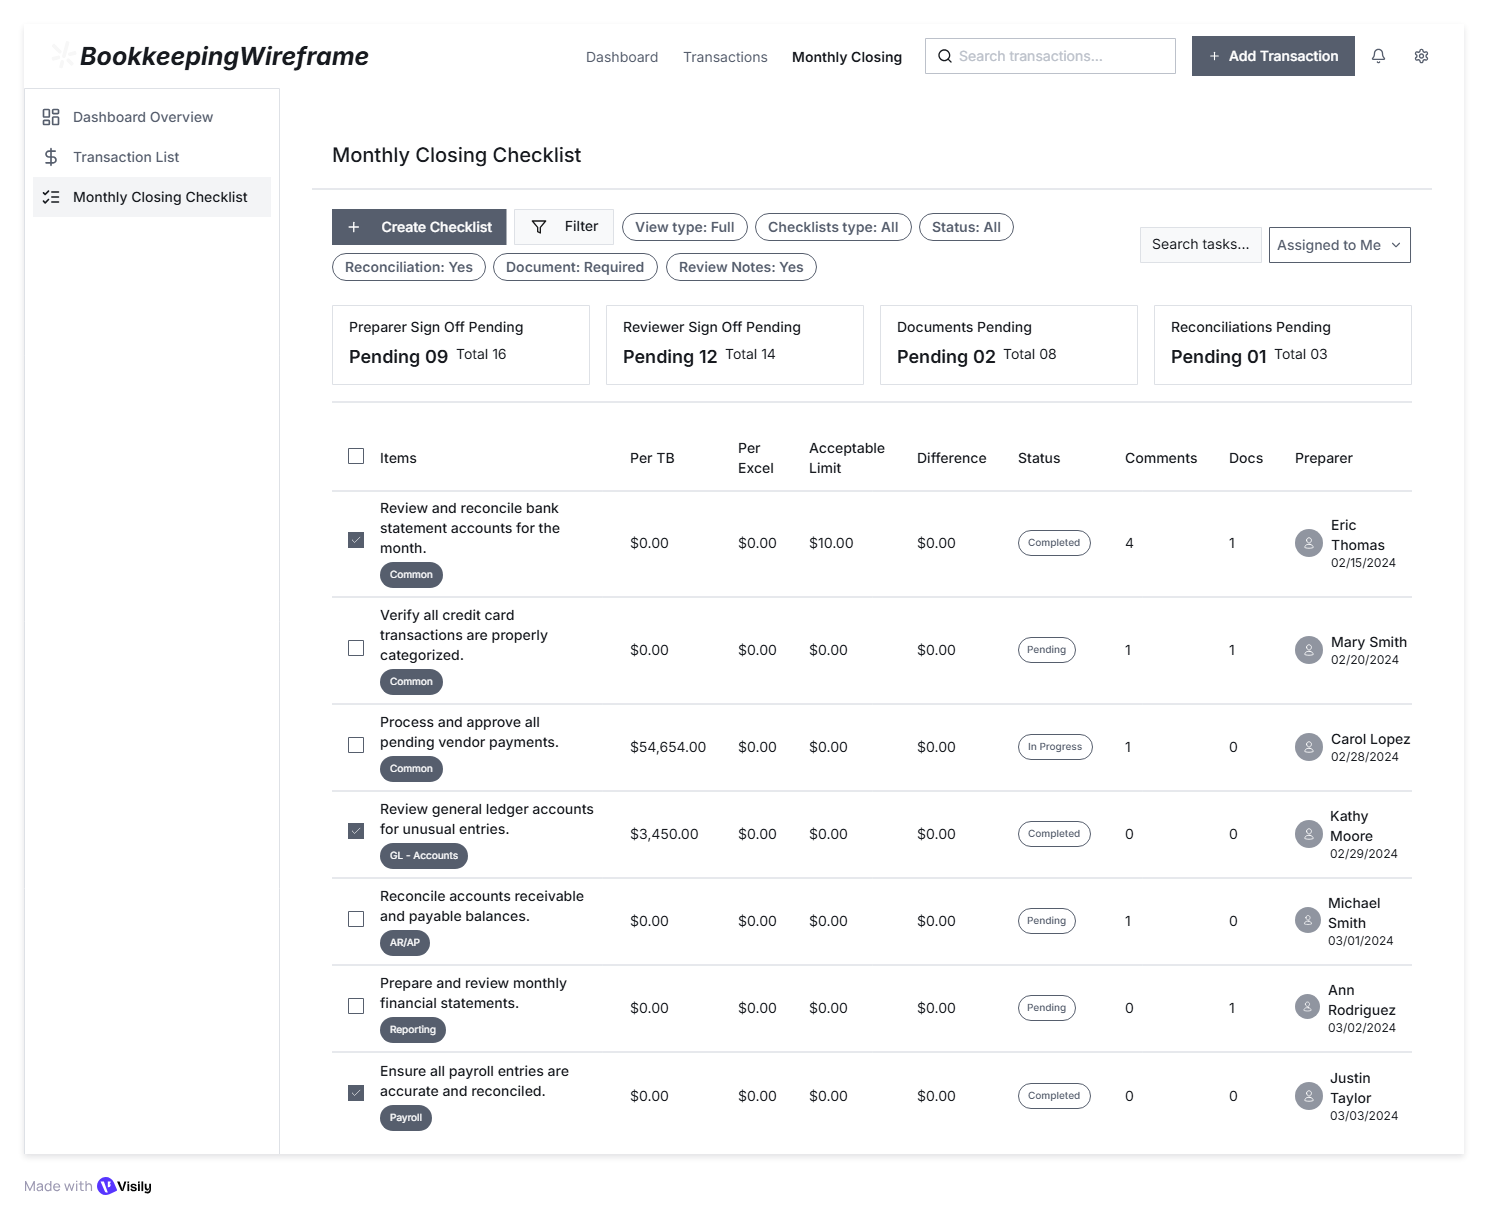Viewport: 1488px width, 1218px height.
Task: Click the Transaction List dollar icon
Action: (51, 157)
